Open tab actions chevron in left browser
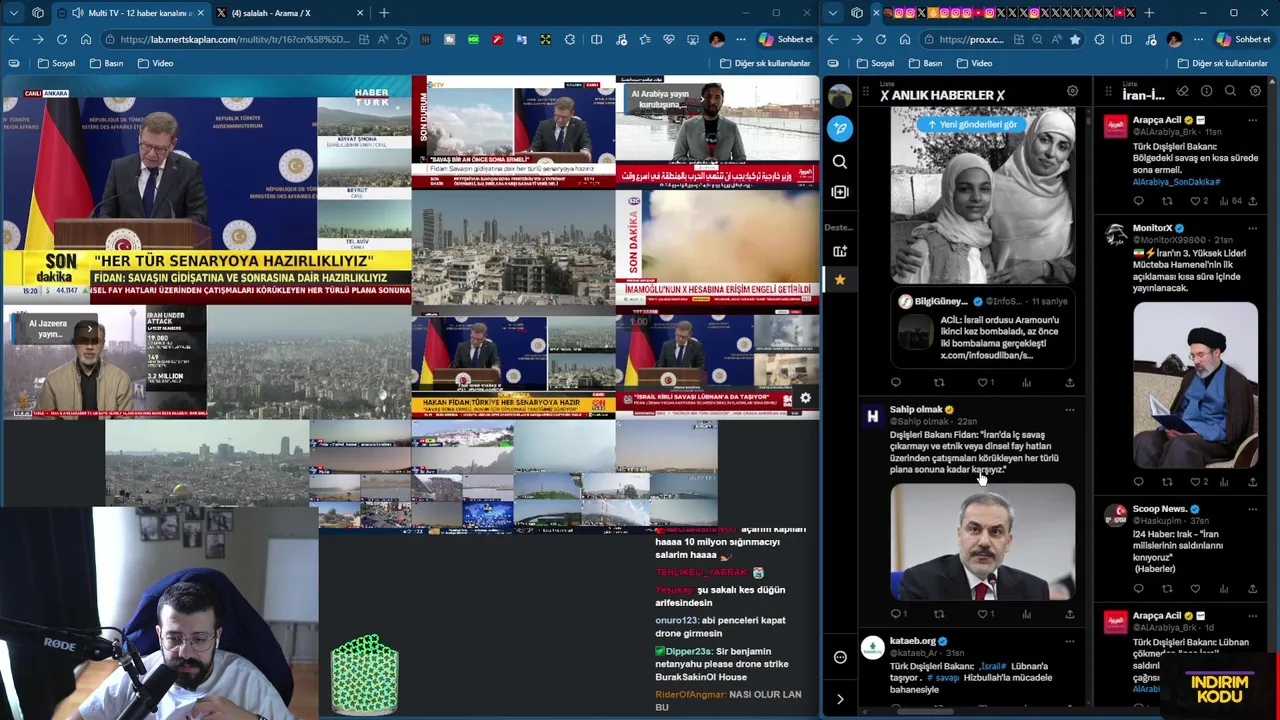Viewport: 1280px width, 720px height. click(13, 13)
